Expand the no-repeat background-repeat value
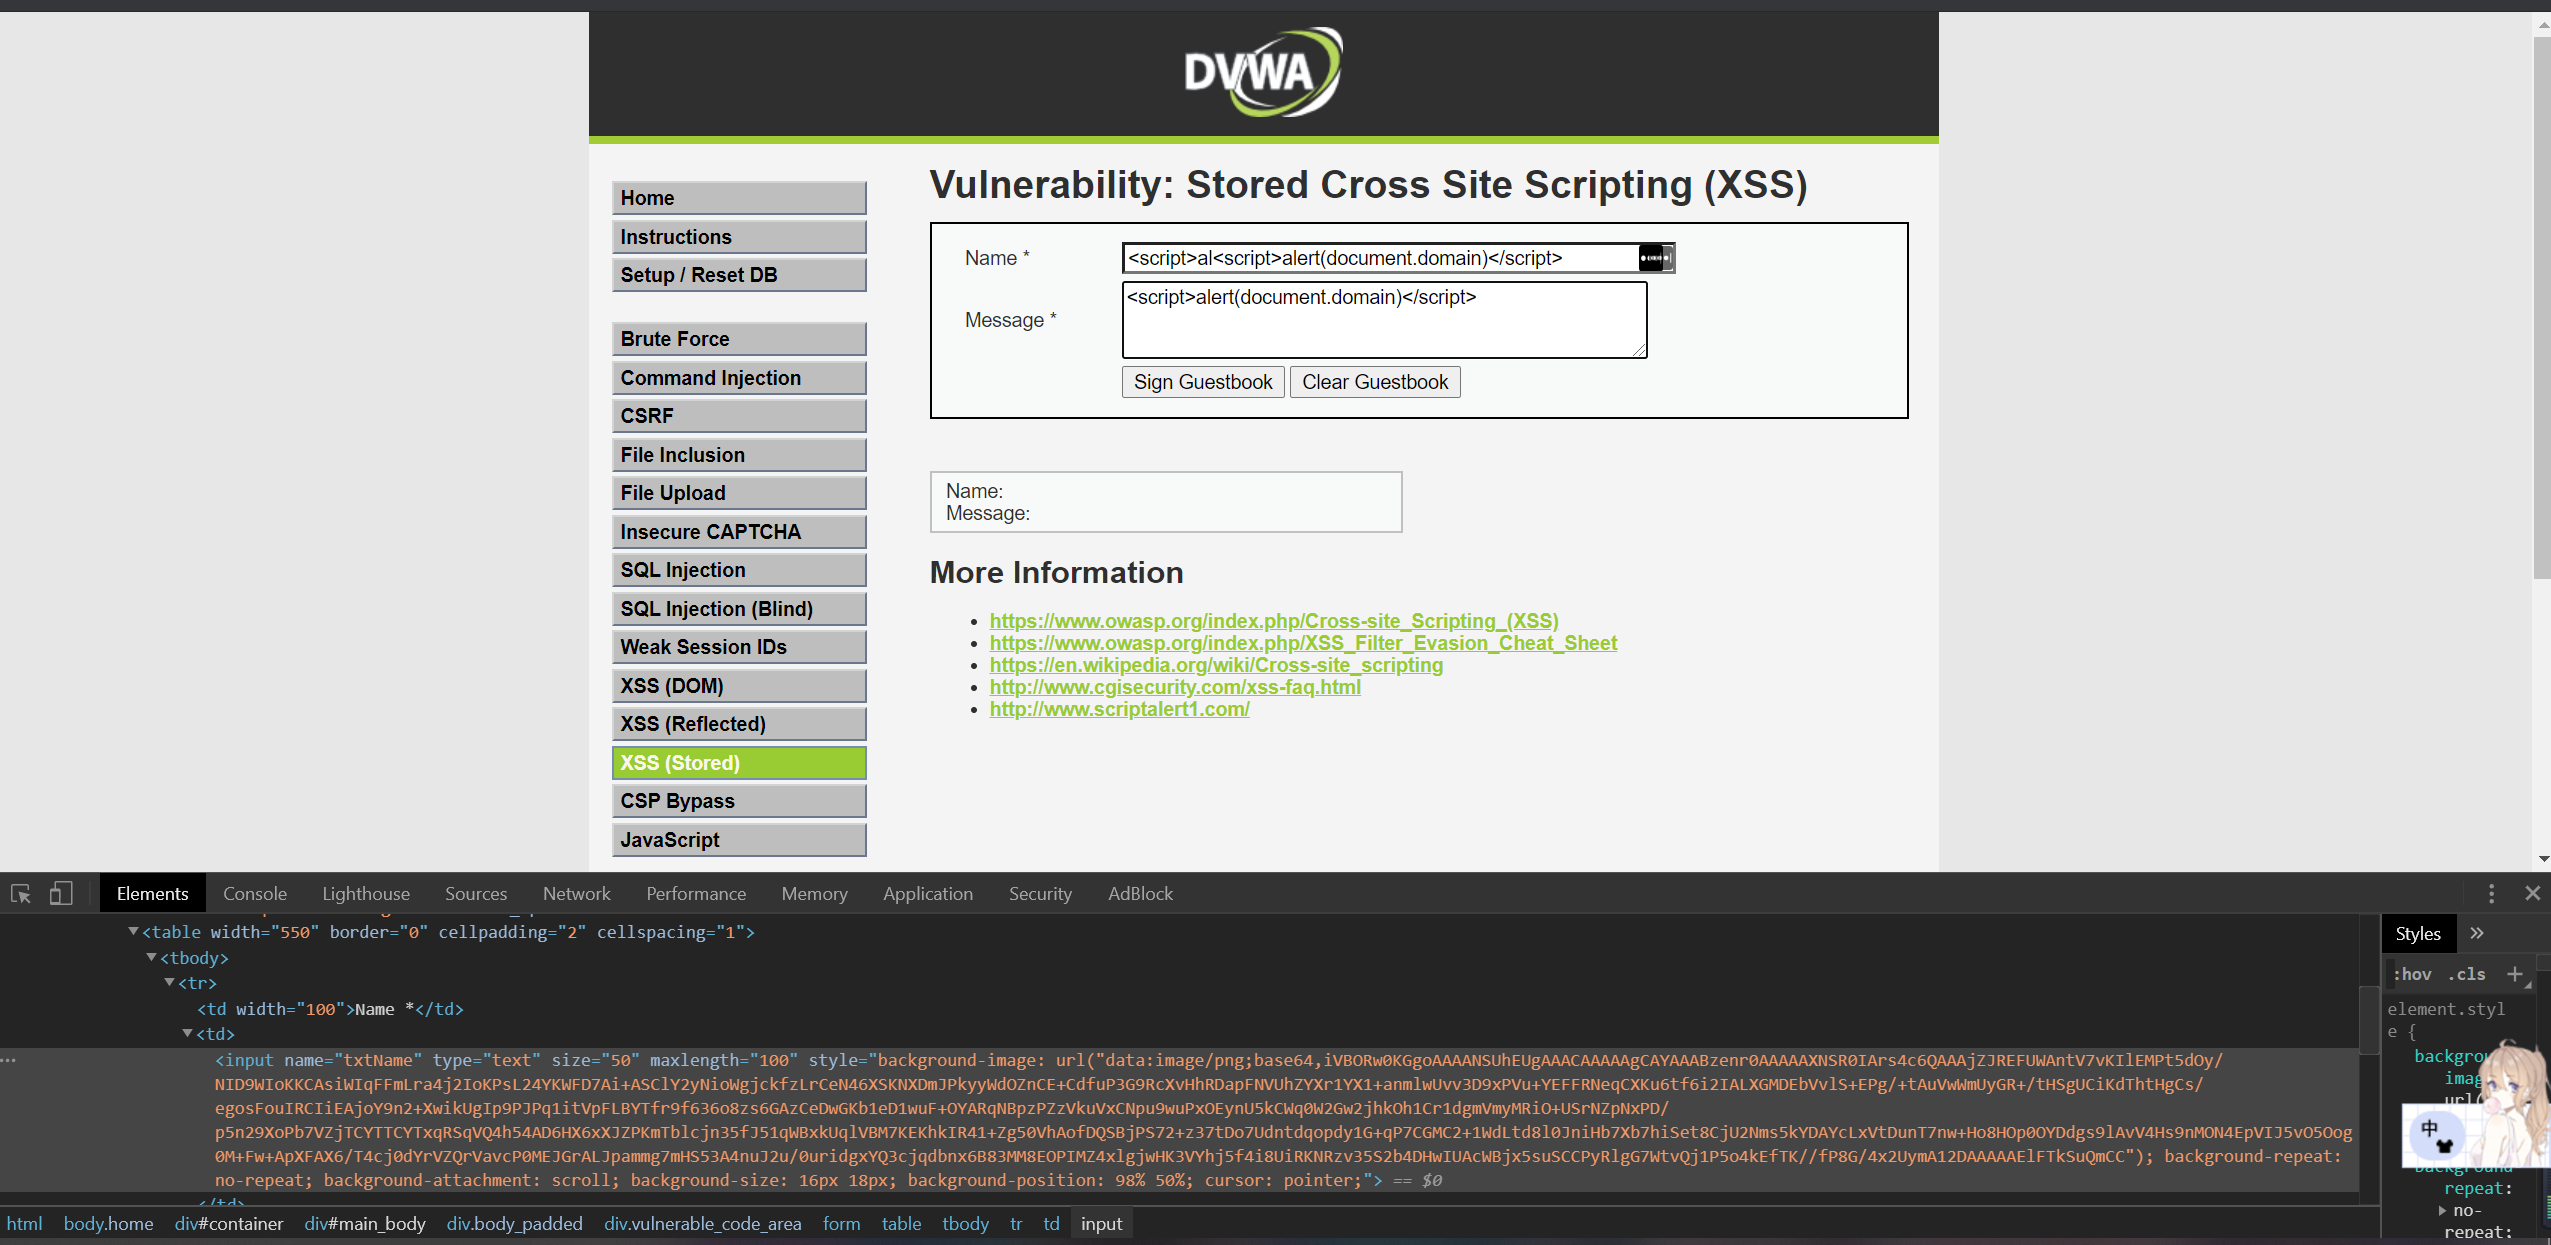The image size is (2551, 1245). tap(2442, 1210)
